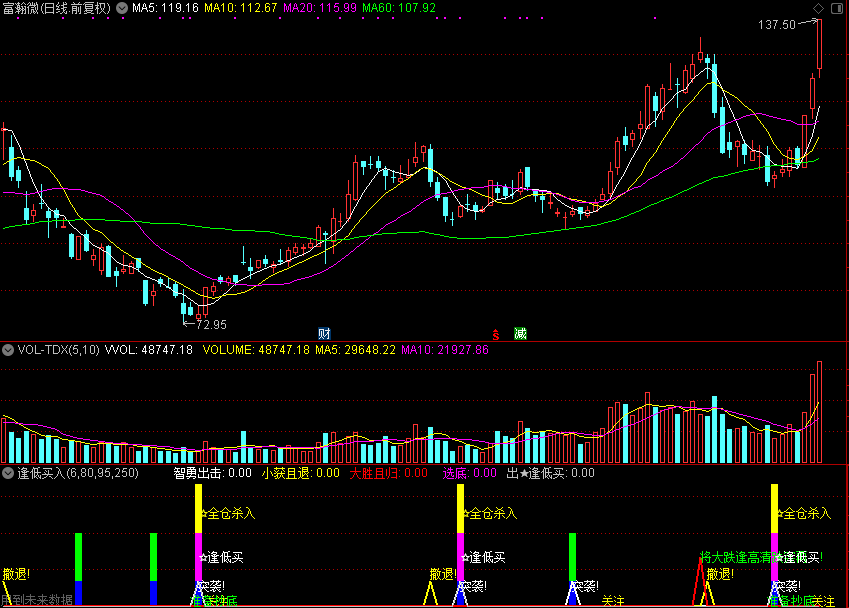Click the 72.95 low price label

pos(211,325)
